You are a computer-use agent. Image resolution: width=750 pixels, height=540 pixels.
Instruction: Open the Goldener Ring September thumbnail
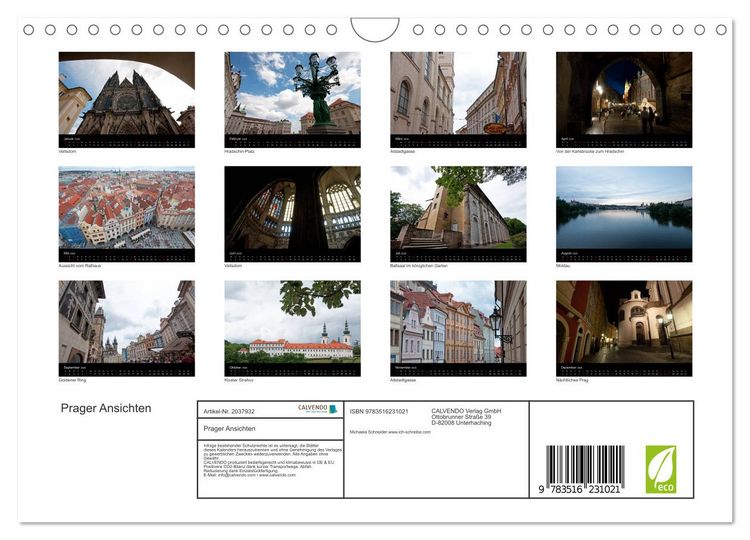[127, 328]
